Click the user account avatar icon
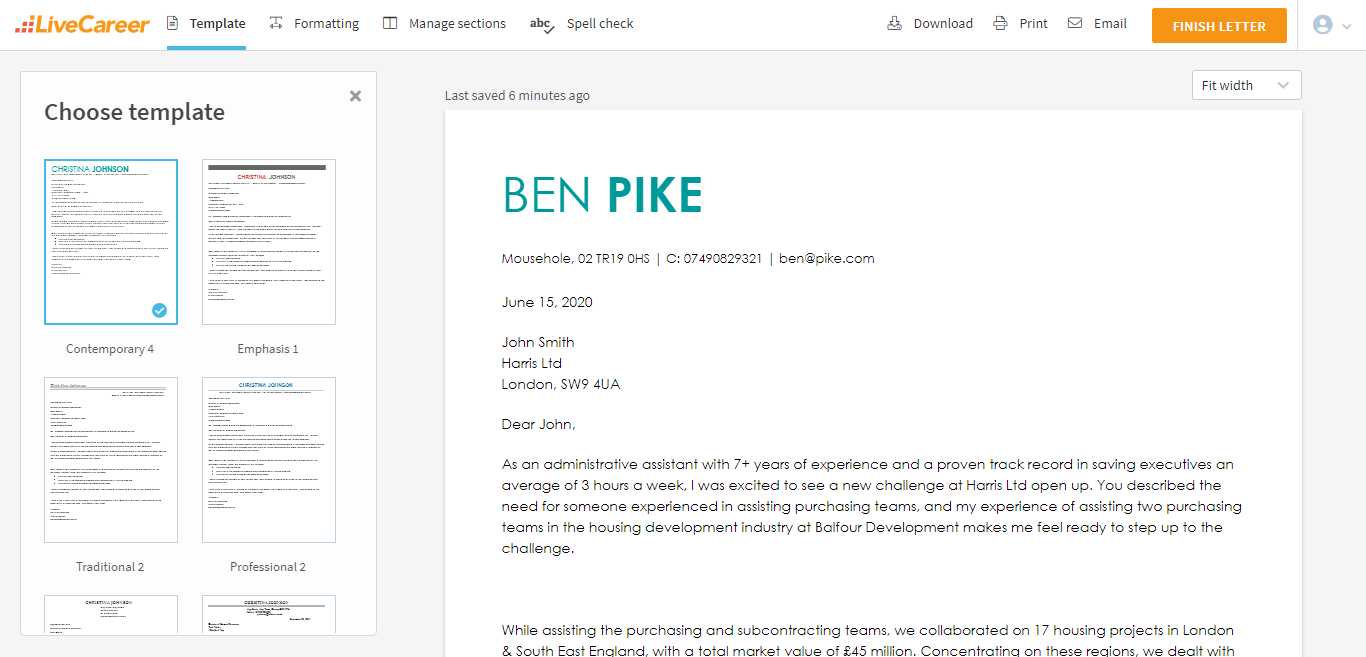This screenshot has width=1366, height=657. (1322, 25)
